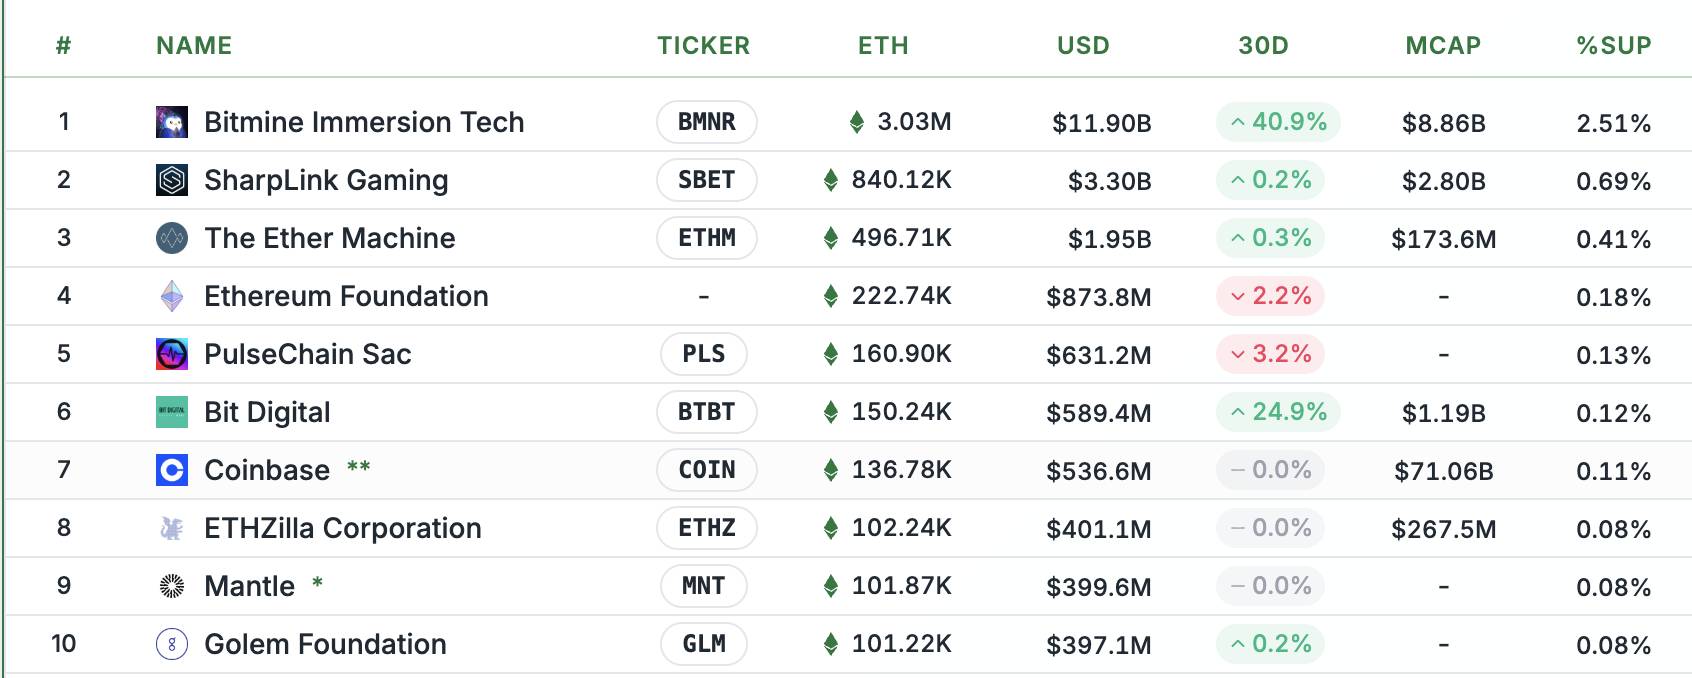
Task: Click the SharpLink Gaming logo icon
Action: click(172, 180)
